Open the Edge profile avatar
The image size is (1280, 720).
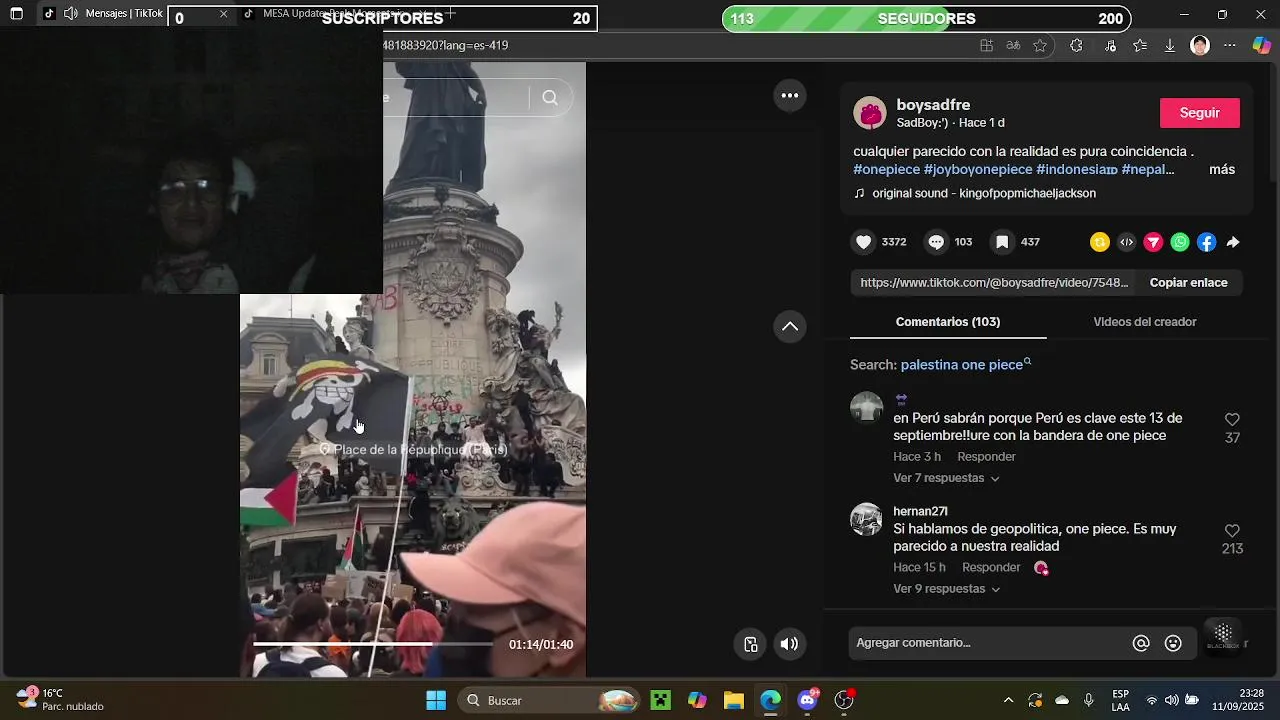pos(1200,45)
